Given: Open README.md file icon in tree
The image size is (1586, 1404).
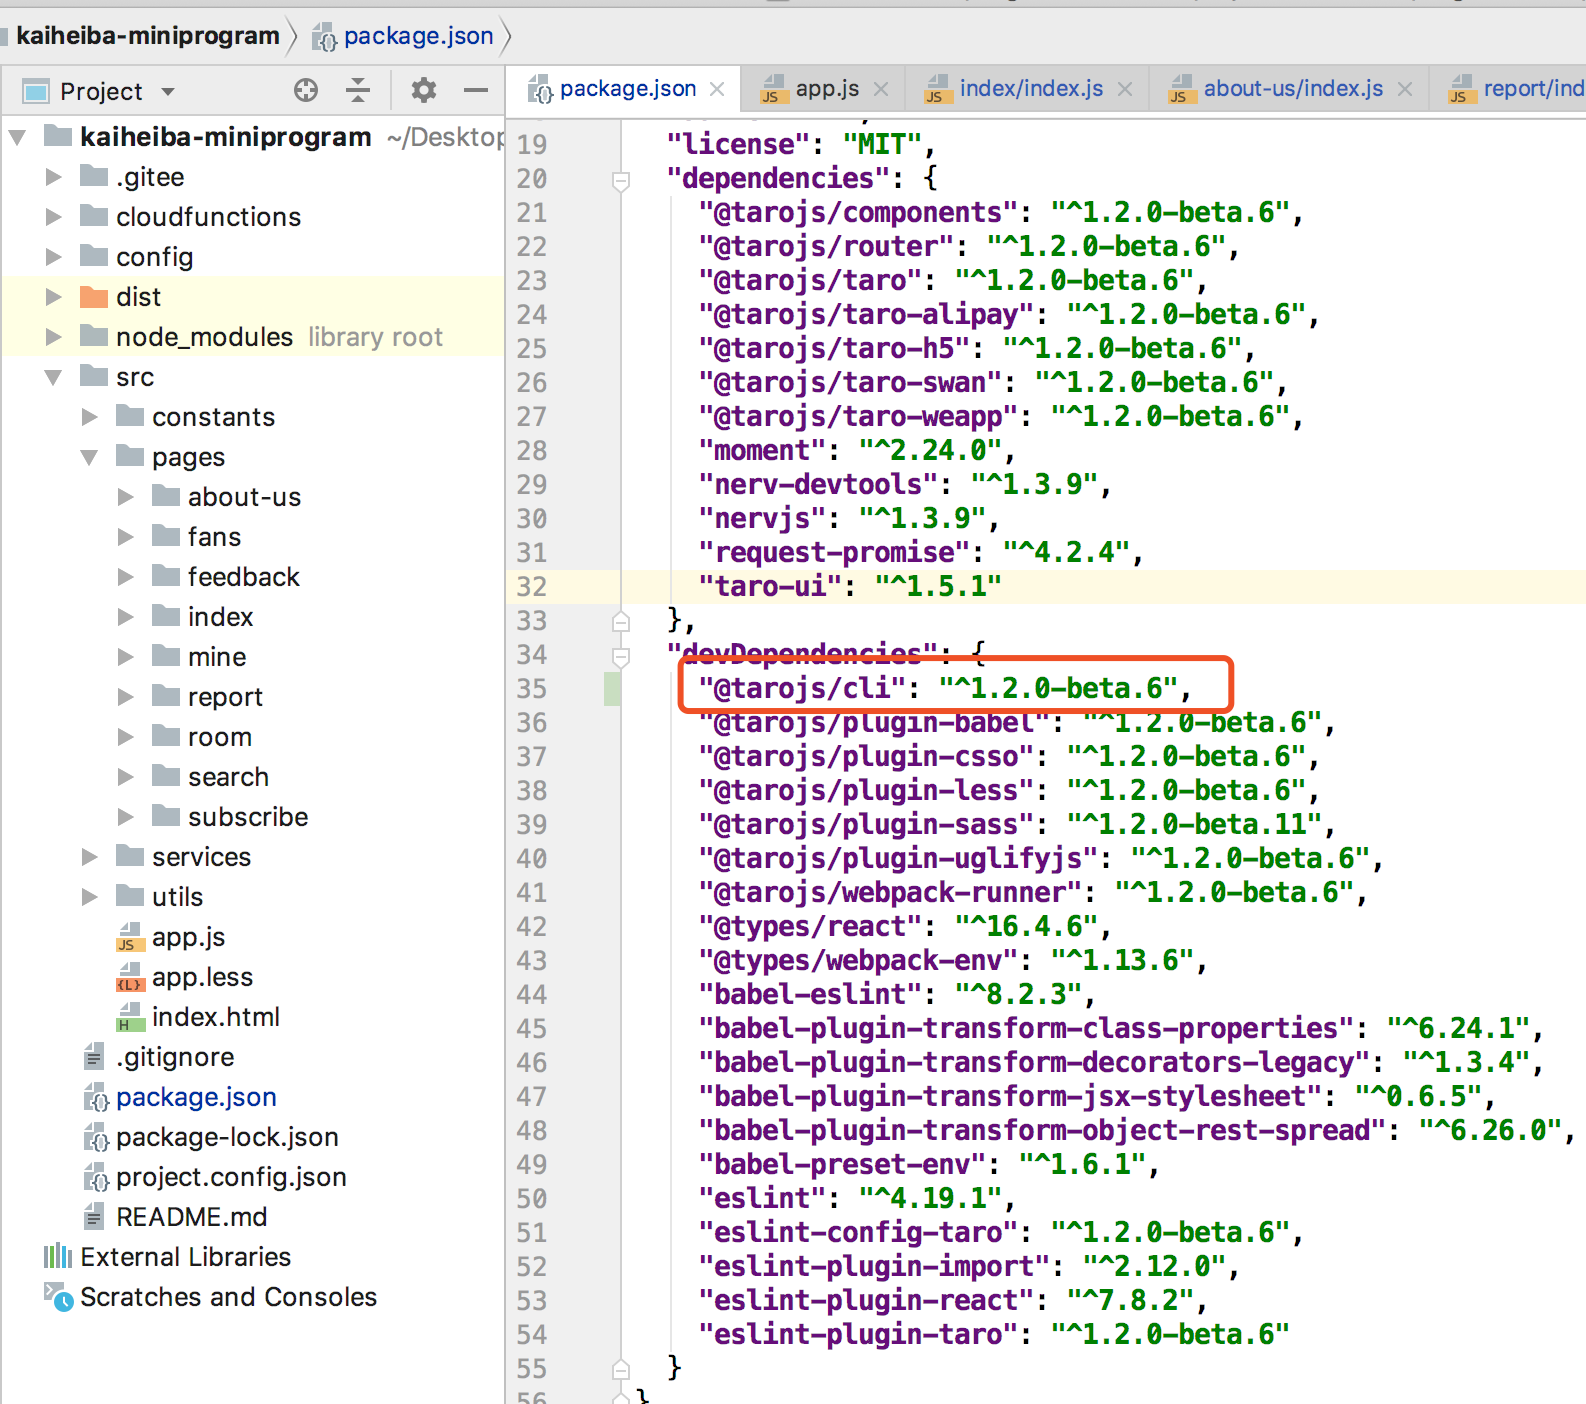Looking at the screenshot, I should click(x=94, y=1217).
